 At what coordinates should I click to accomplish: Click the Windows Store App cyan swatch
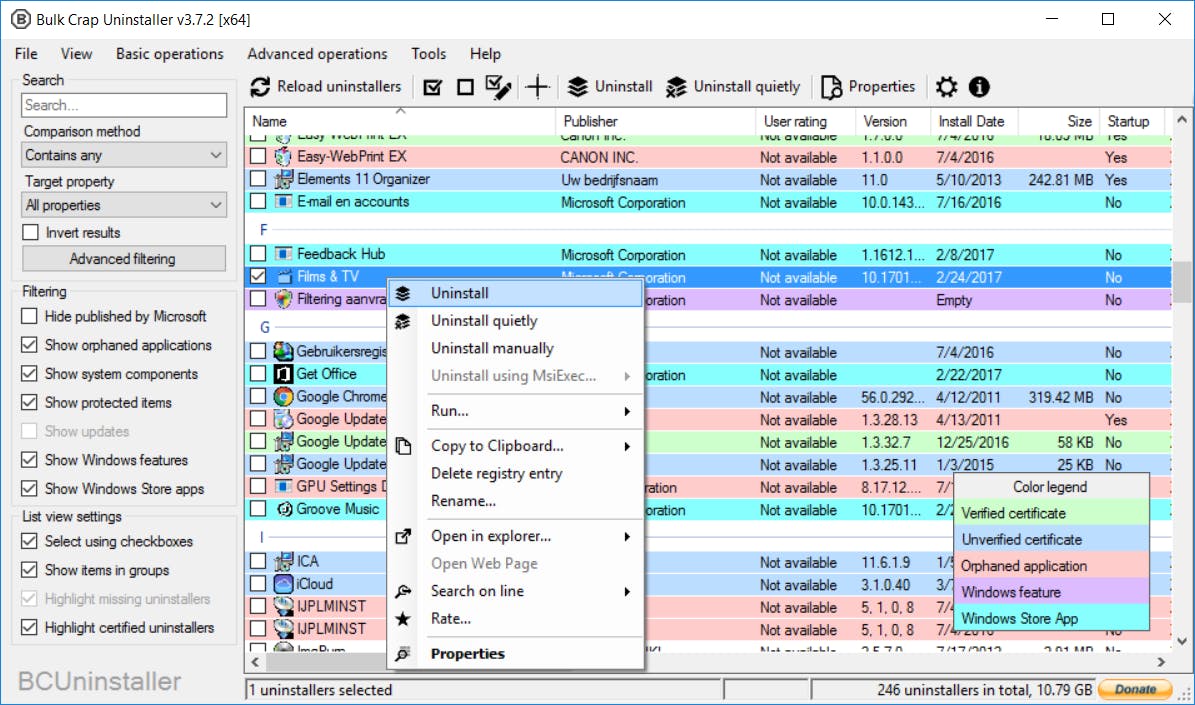click(x=1051, y=618)
